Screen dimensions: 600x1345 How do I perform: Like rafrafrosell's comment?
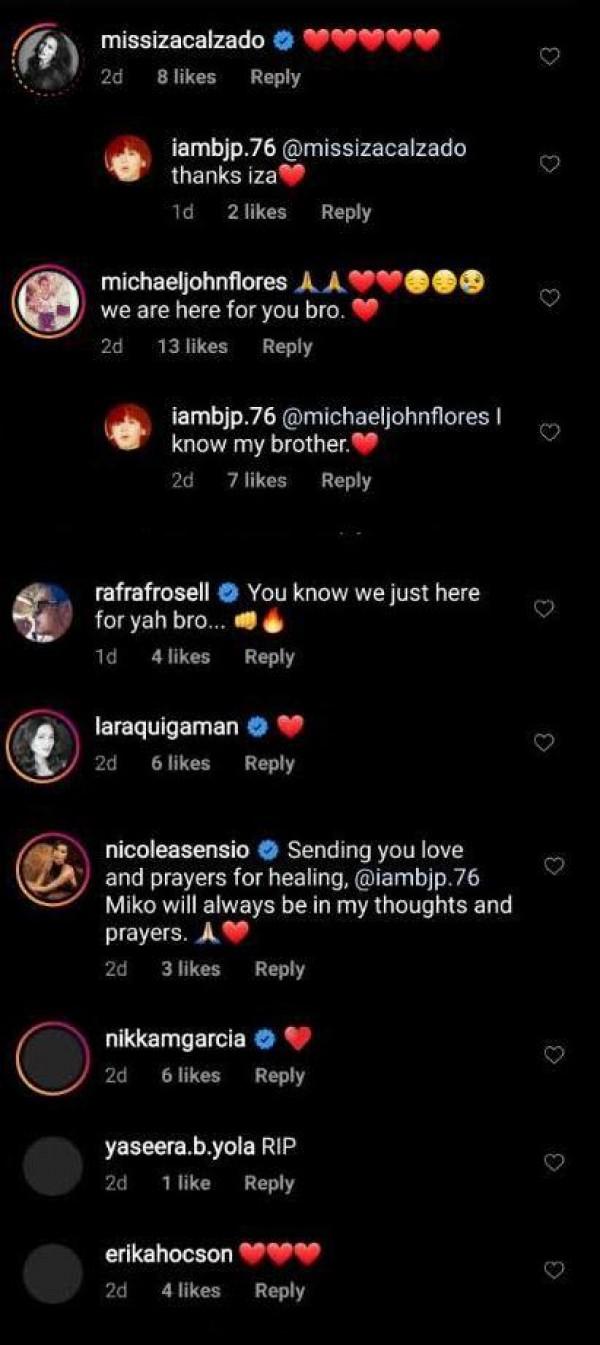pyautogui.click(x=544, y=608)
